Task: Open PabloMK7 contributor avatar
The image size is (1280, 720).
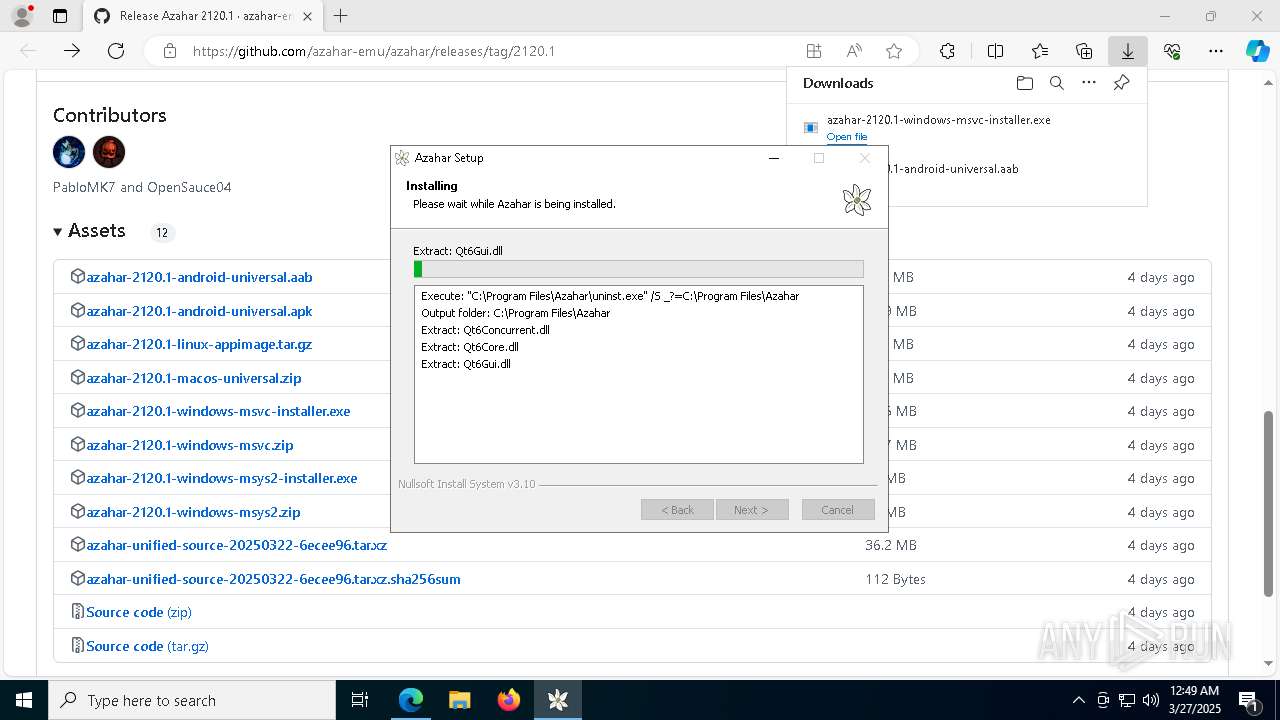Action: [69, 152]
